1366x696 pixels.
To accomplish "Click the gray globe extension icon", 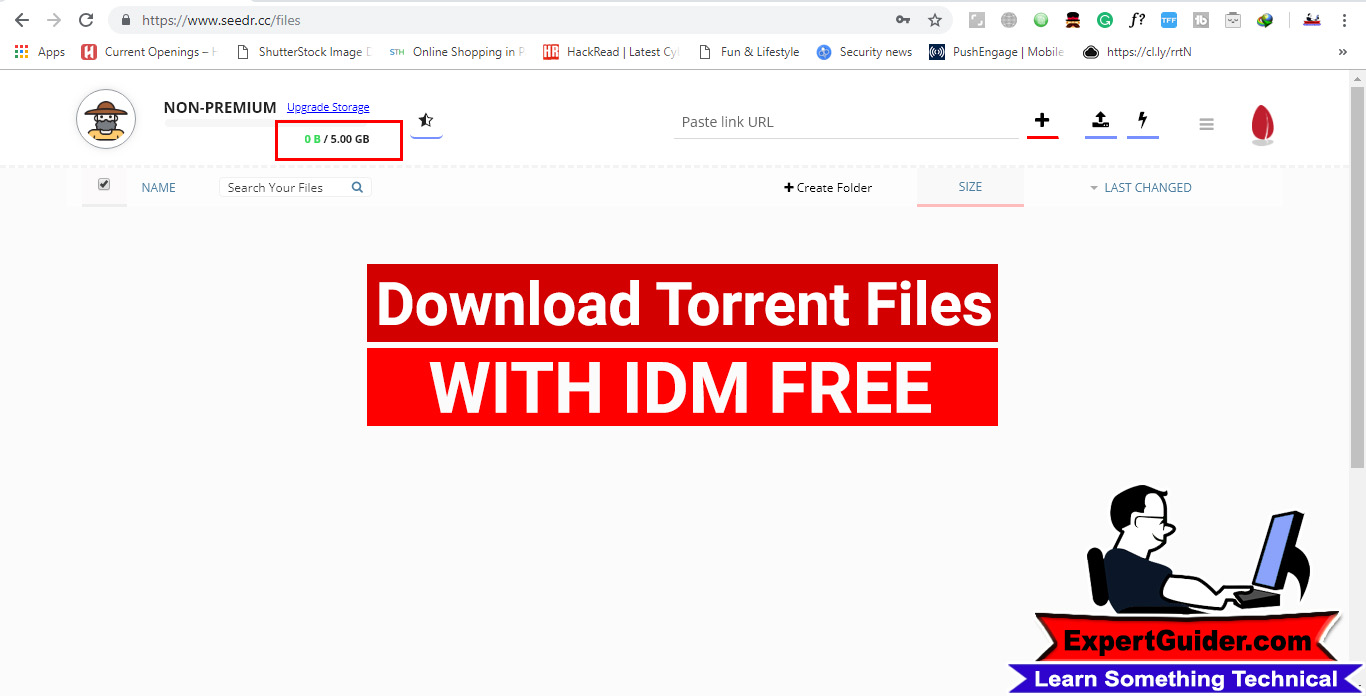I will (1009, 20).
